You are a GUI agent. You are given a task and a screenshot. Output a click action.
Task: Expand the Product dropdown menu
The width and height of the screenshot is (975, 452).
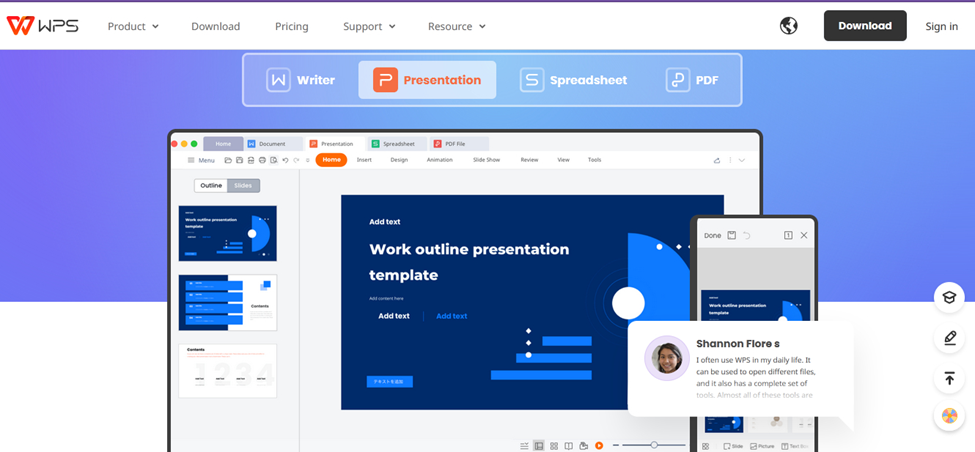[133, 26]
